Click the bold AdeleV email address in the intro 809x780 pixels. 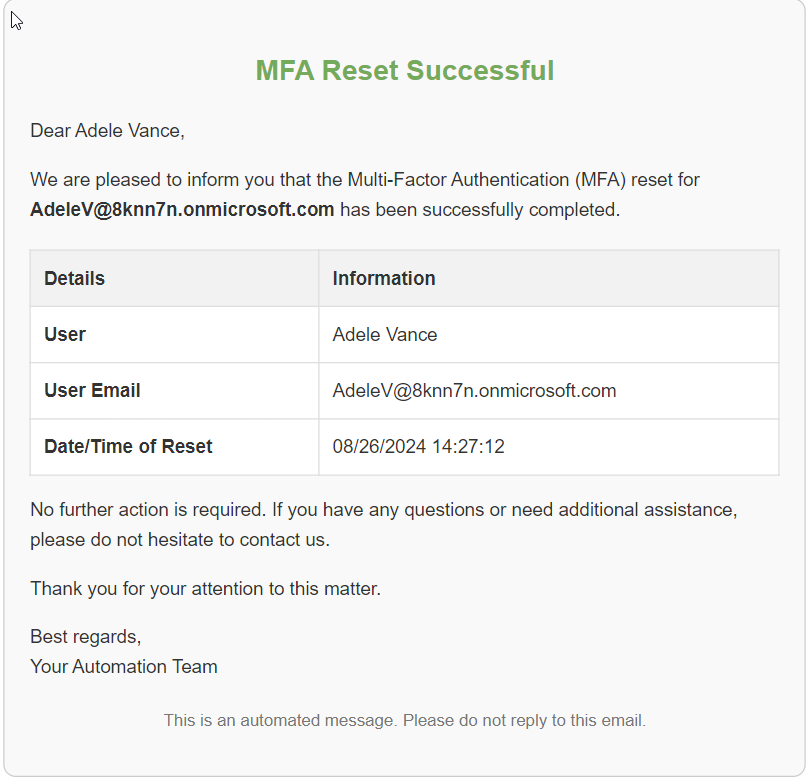tap(182, 210)
